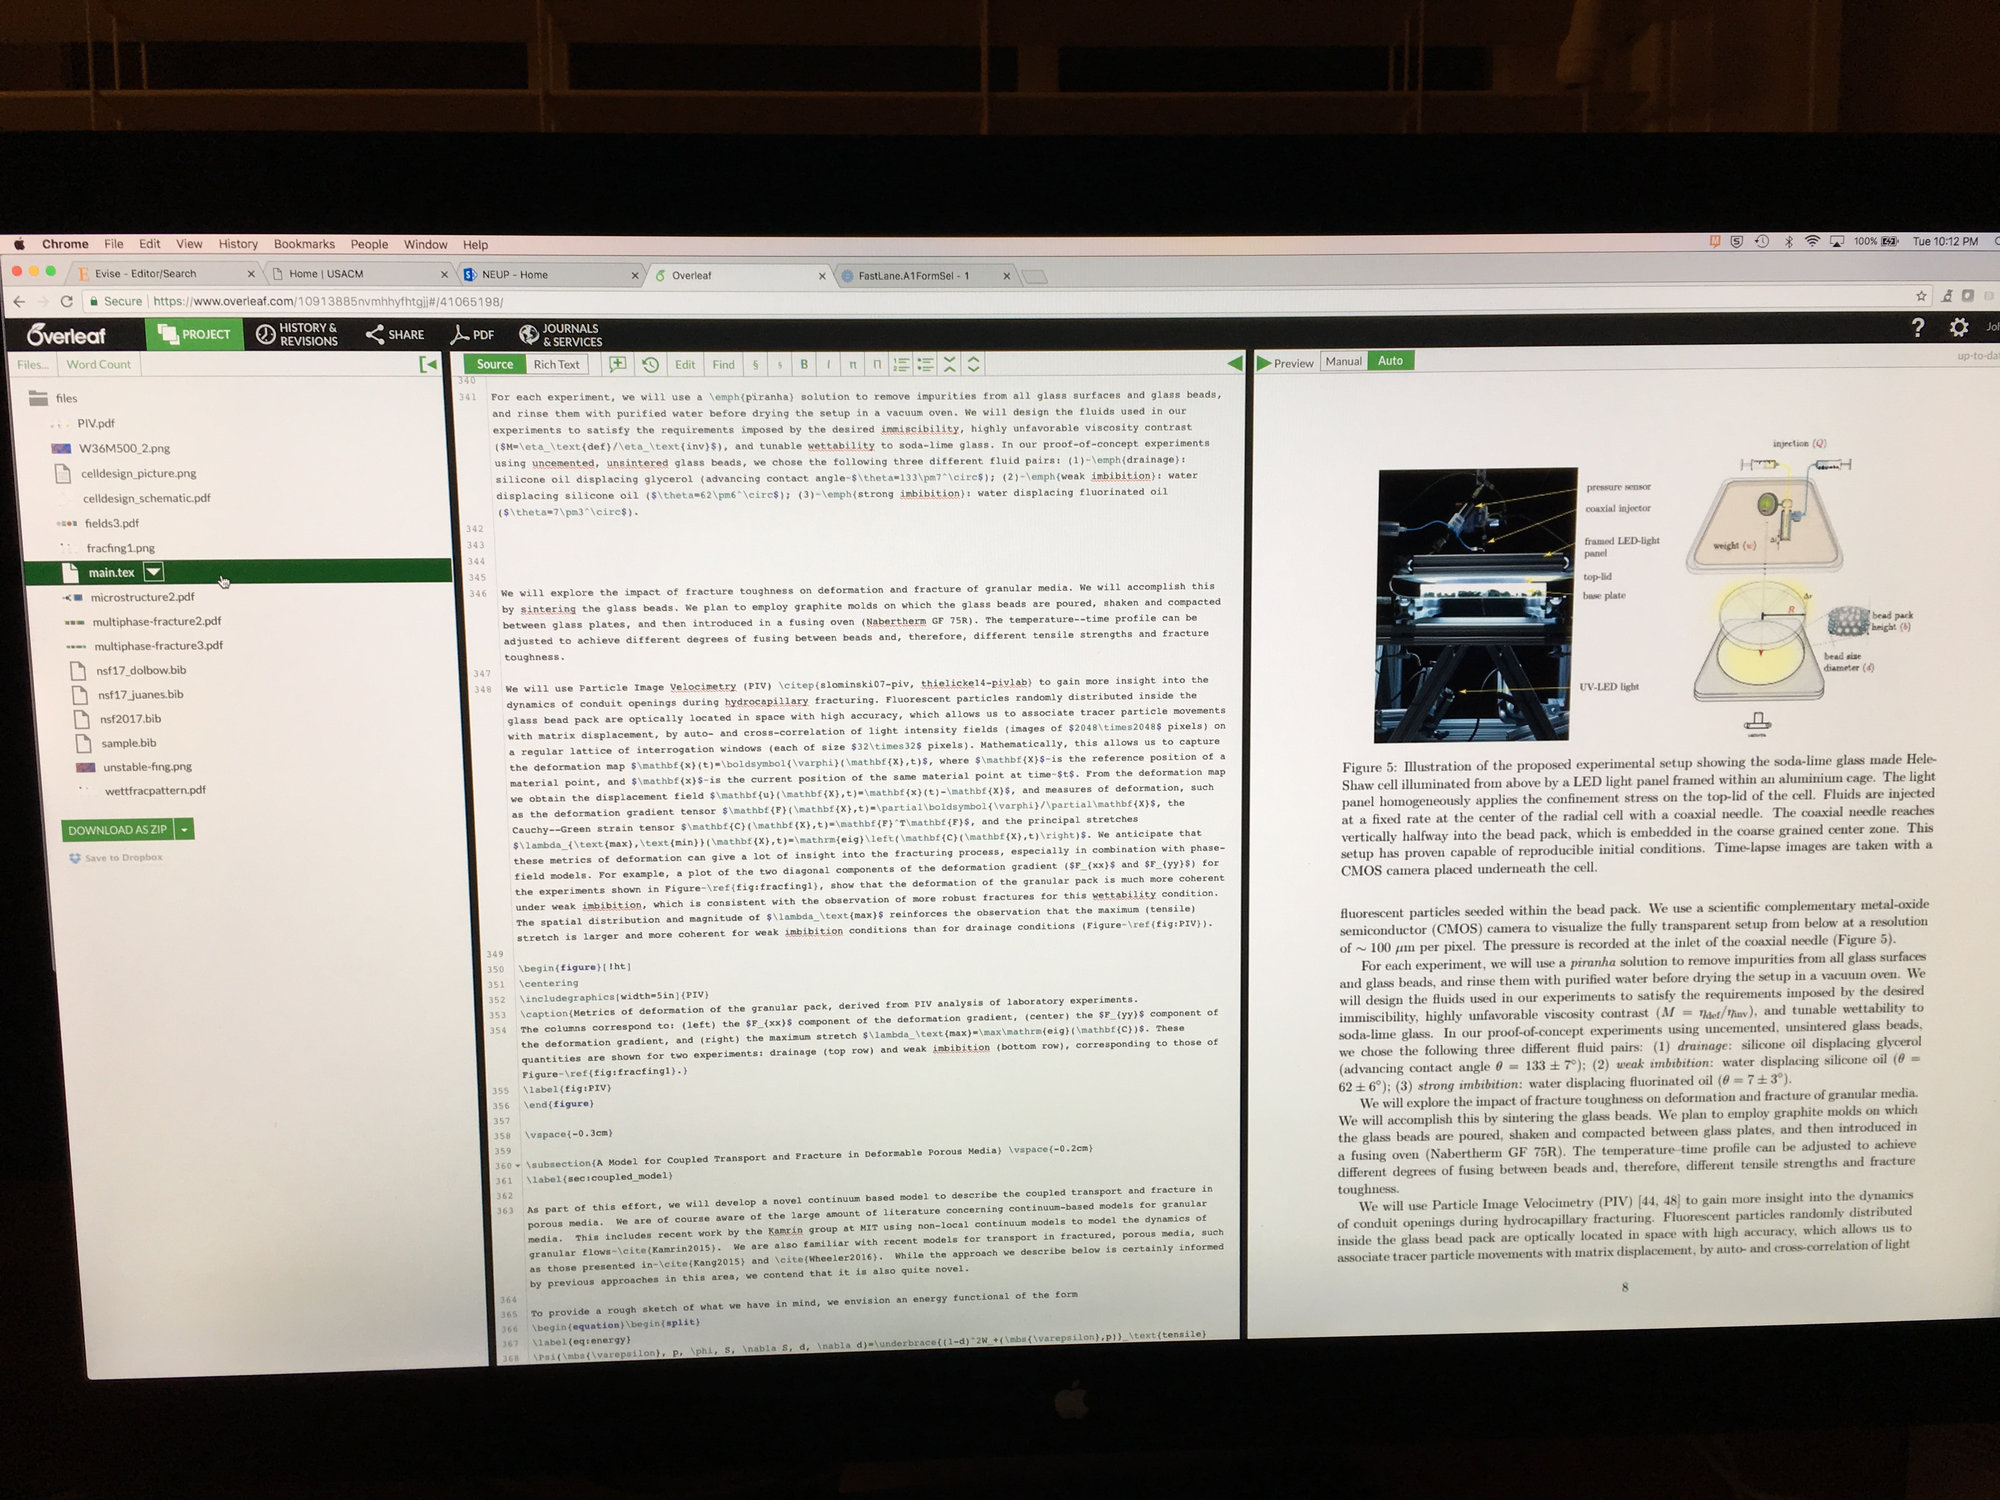This screenshot has height=1500, width=2000.
Task: Open the Word Count link
Action: 98,364
